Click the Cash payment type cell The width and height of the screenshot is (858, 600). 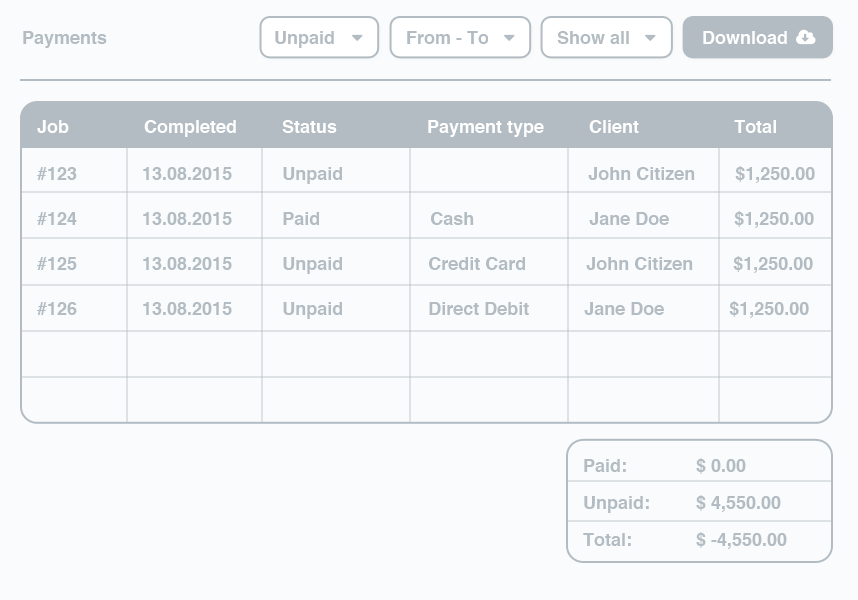(x=452, y=219)
